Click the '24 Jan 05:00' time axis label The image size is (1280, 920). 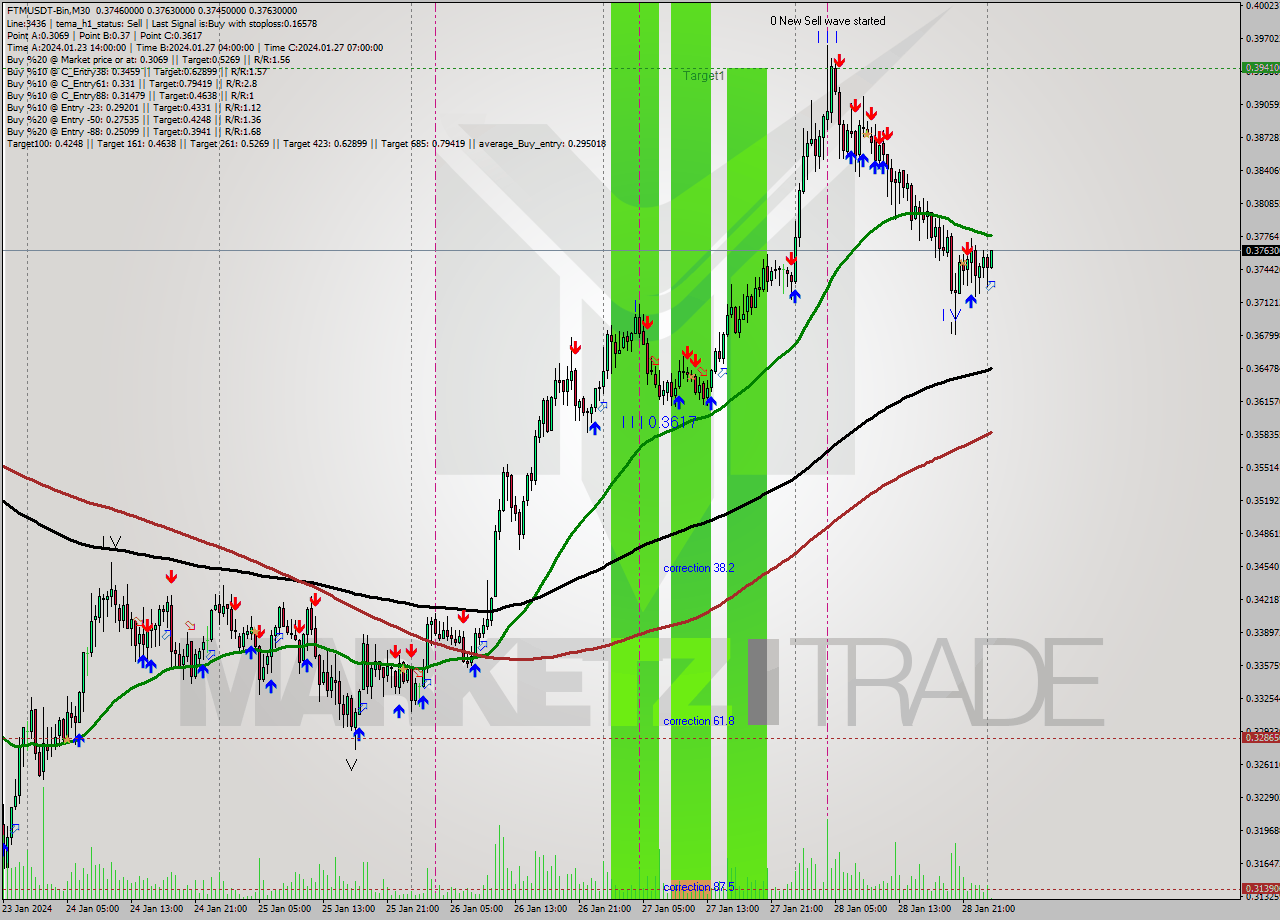click(92, 909)
